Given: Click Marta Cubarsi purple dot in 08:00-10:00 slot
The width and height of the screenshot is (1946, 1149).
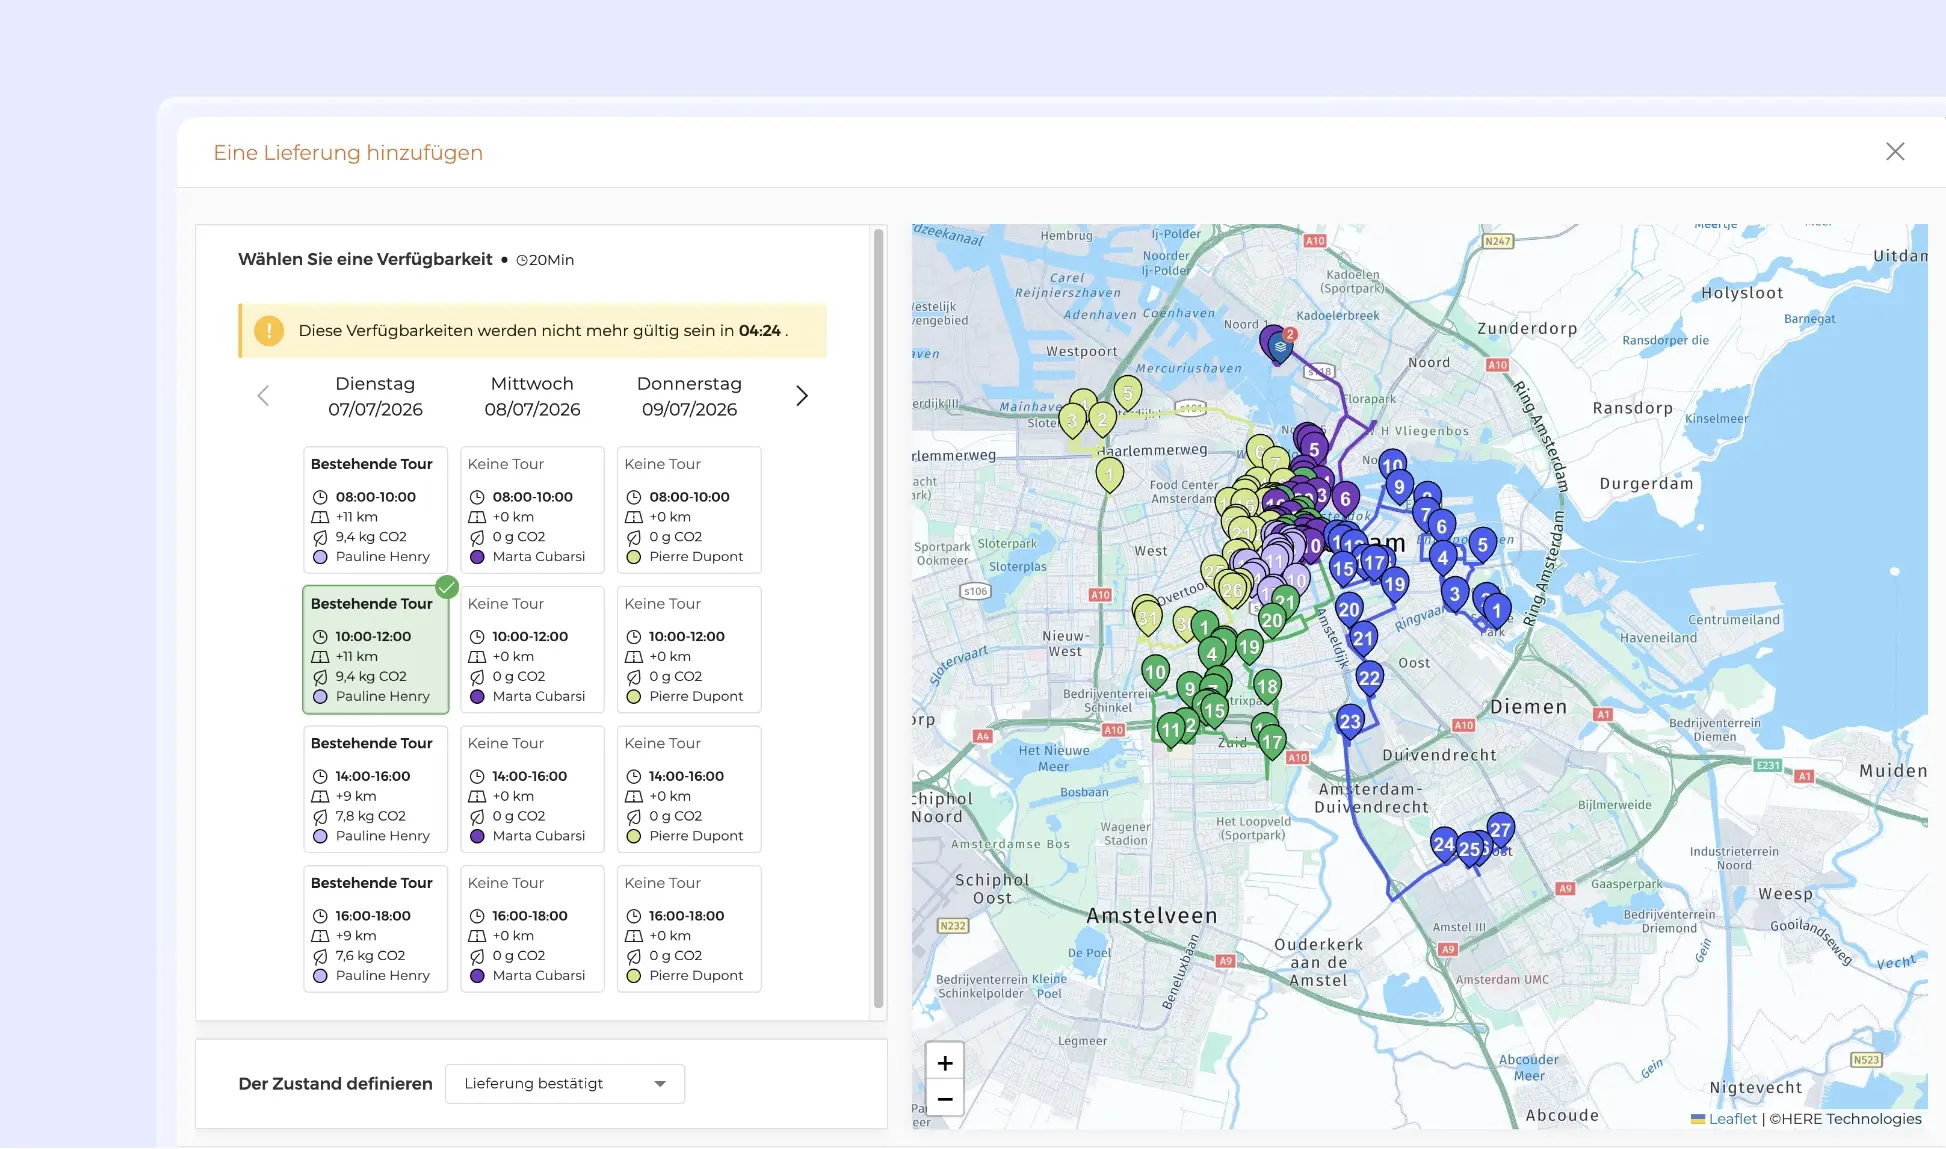Looking at the screenshot, I should [477, 557].
